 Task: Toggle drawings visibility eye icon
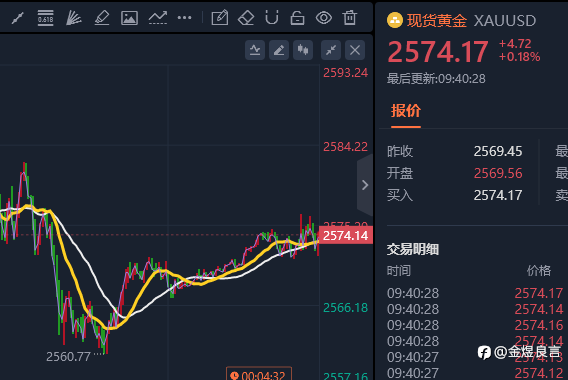(323, 18)
